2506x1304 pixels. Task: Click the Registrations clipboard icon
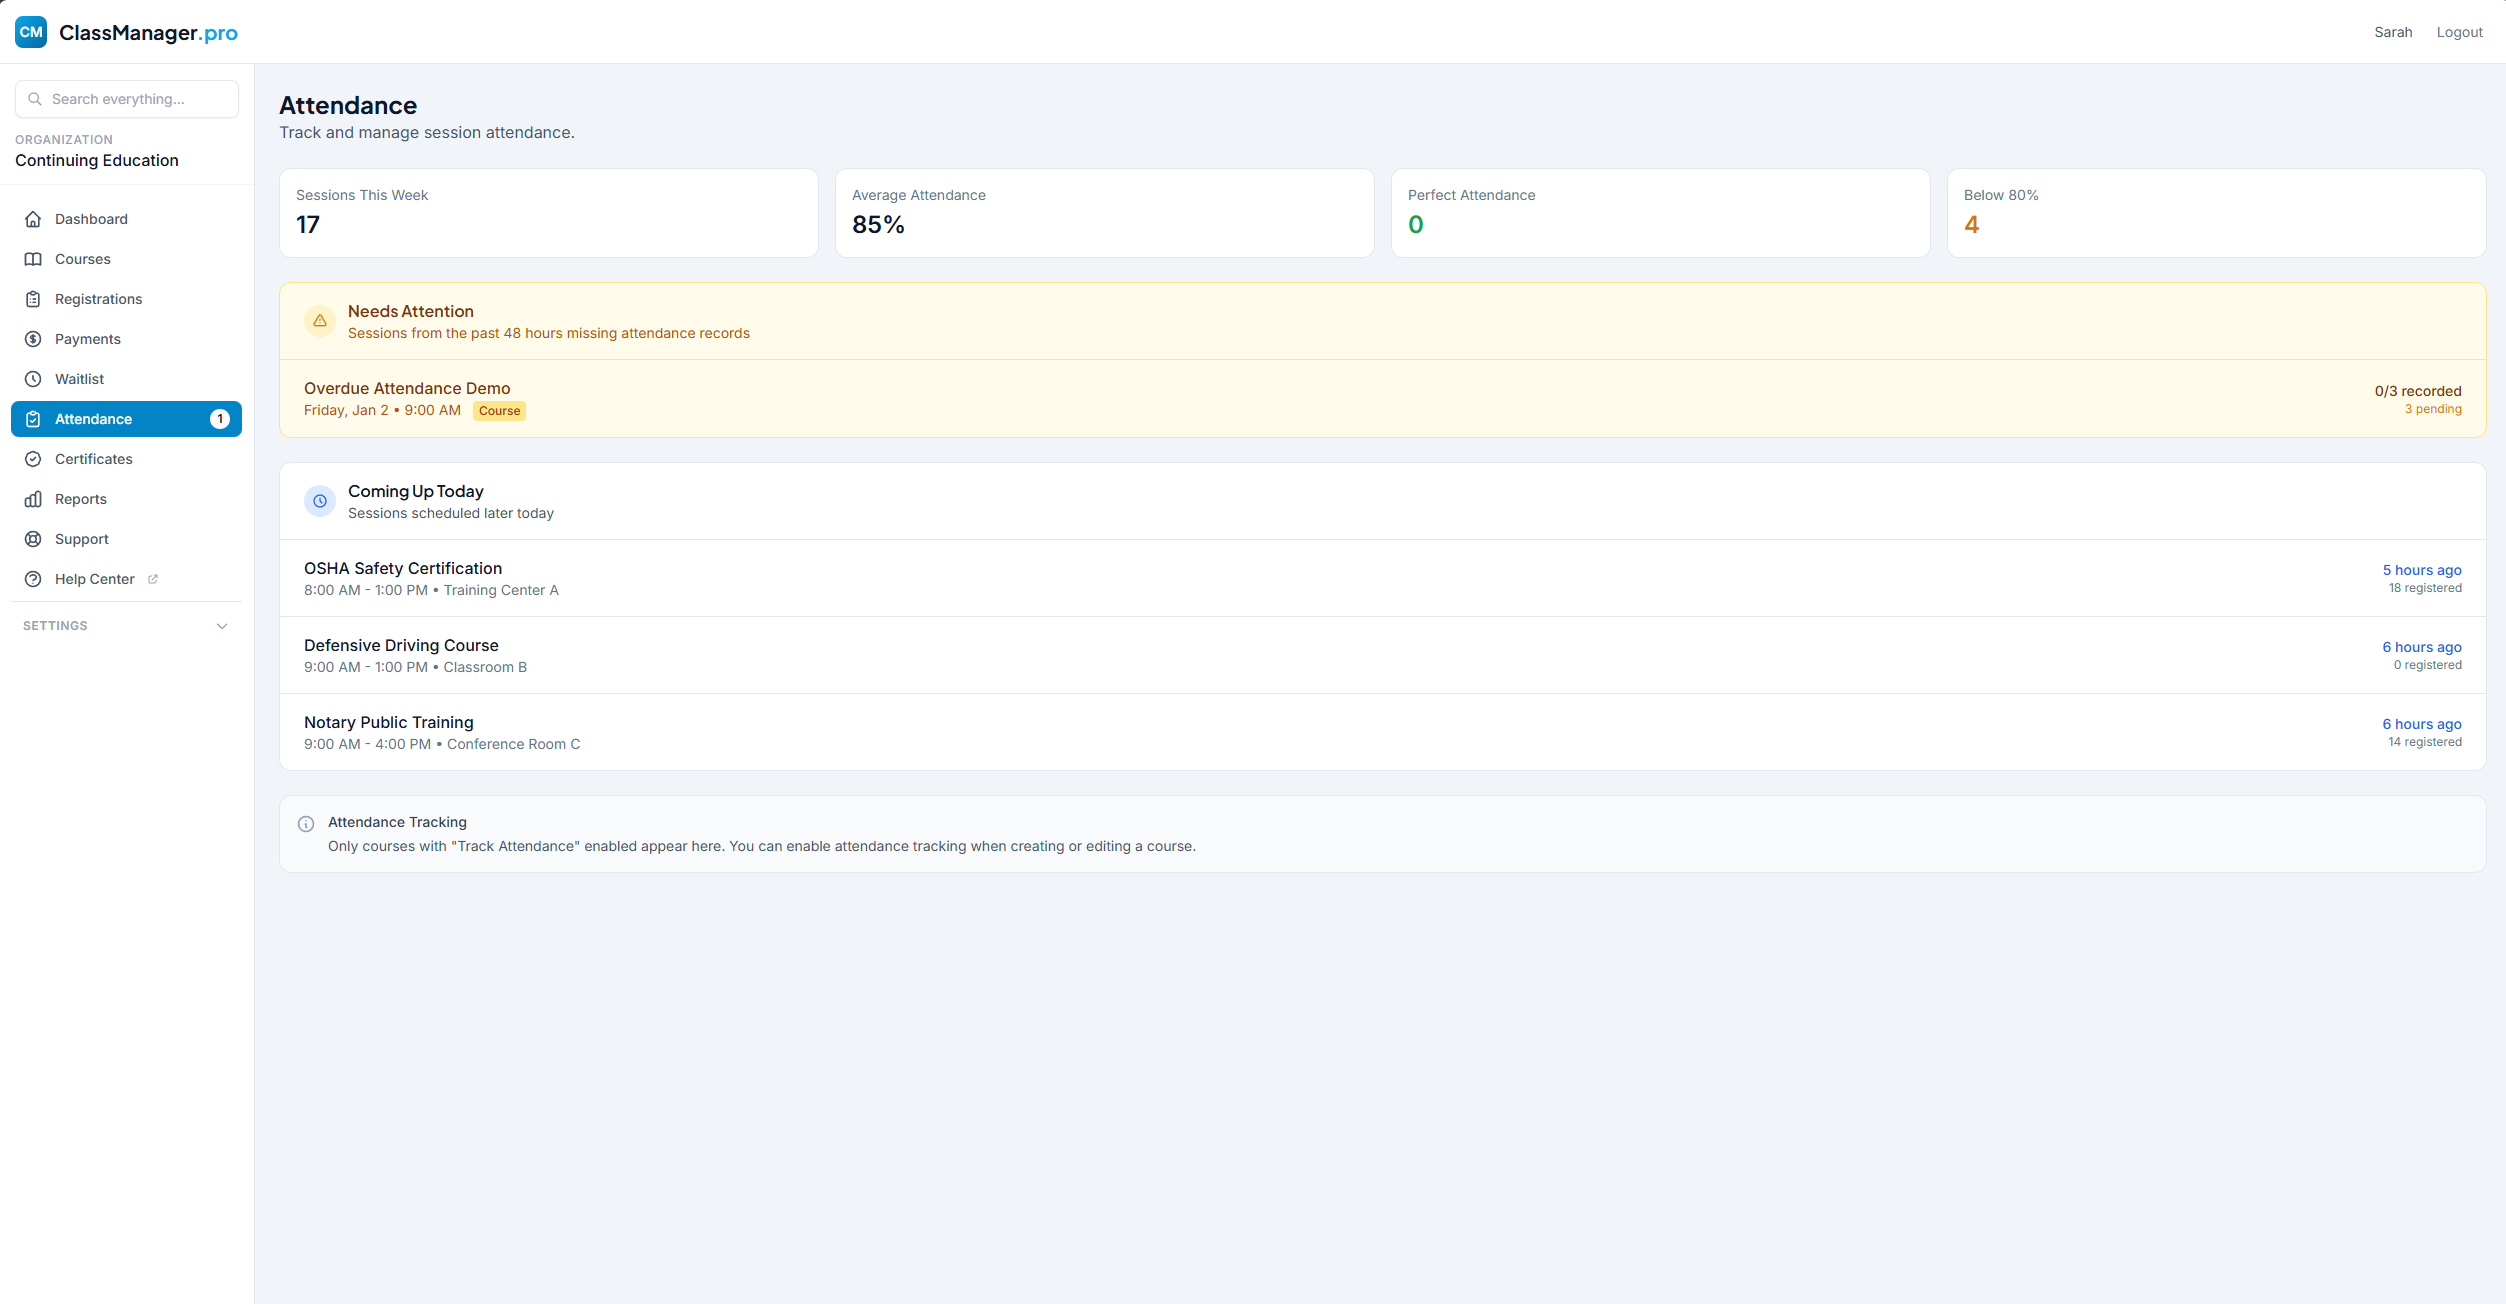coord(33,298)
